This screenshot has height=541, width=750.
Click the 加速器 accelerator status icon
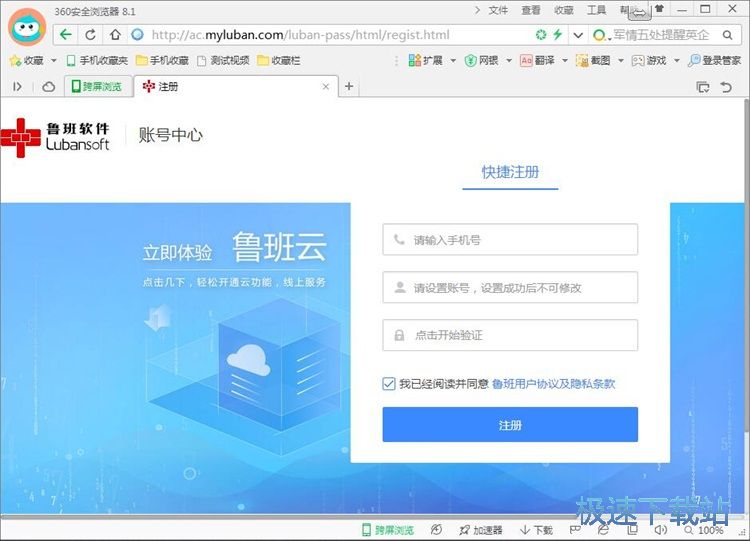(x=481, y=530)
